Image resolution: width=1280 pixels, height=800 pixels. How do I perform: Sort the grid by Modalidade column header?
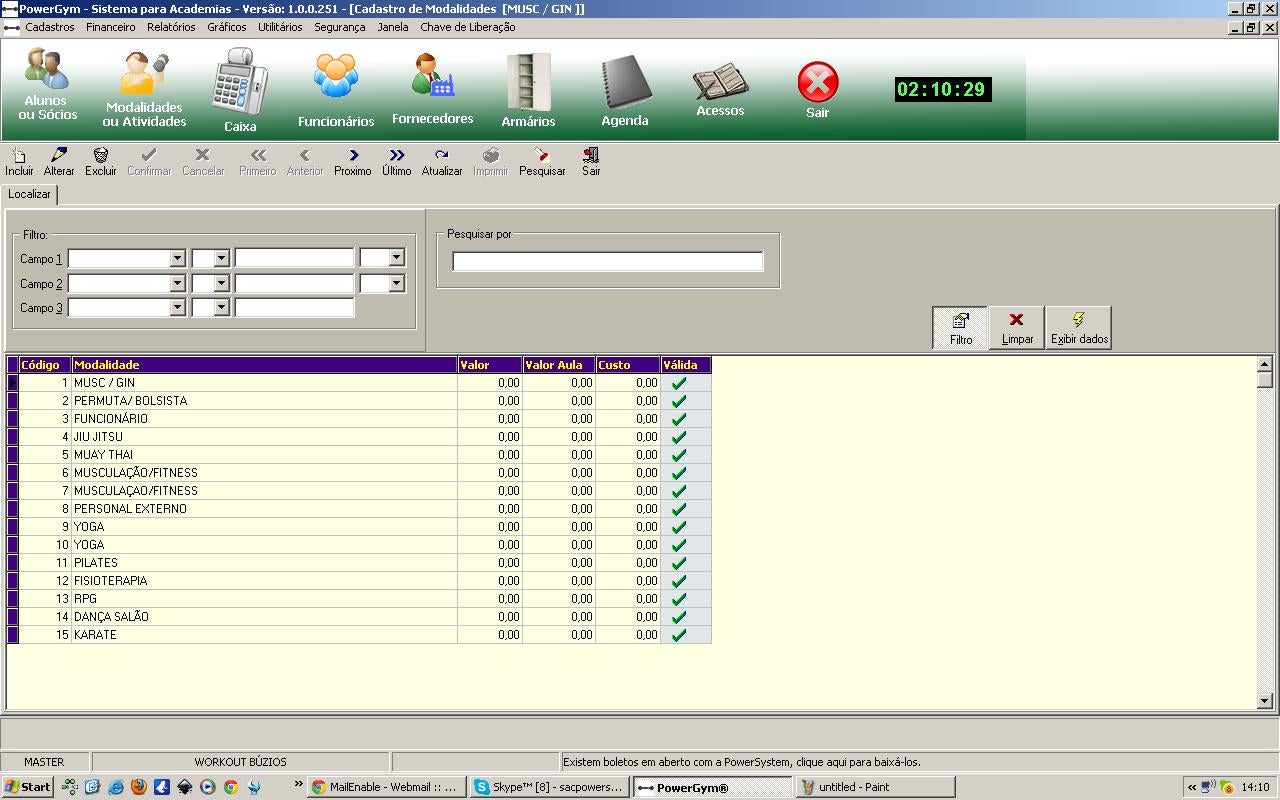pos(264,365)
